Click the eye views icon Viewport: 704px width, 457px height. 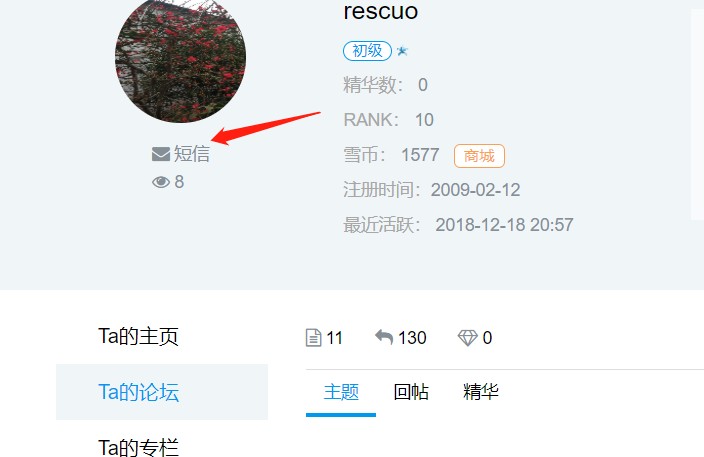pyautogui.click(x=161, y=182)
